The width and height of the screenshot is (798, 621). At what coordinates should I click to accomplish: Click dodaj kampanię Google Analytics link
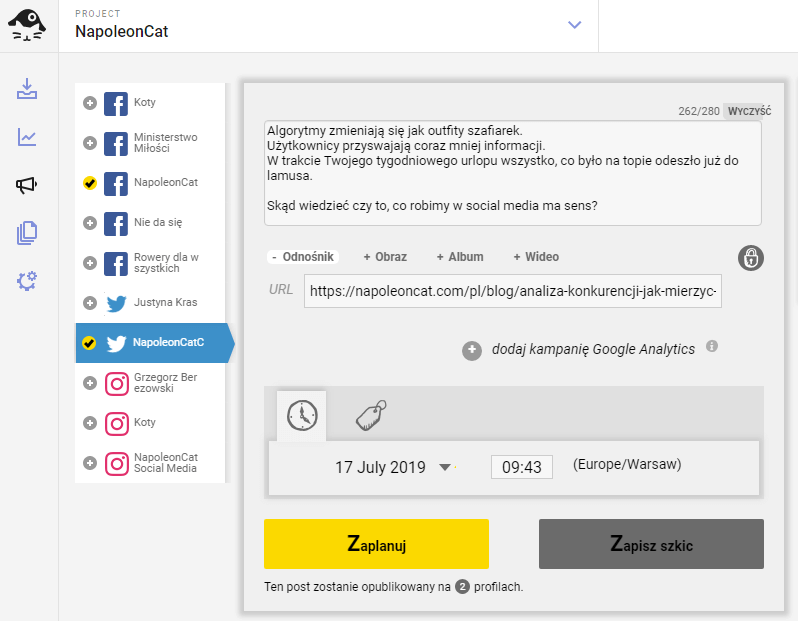point(593,349)
